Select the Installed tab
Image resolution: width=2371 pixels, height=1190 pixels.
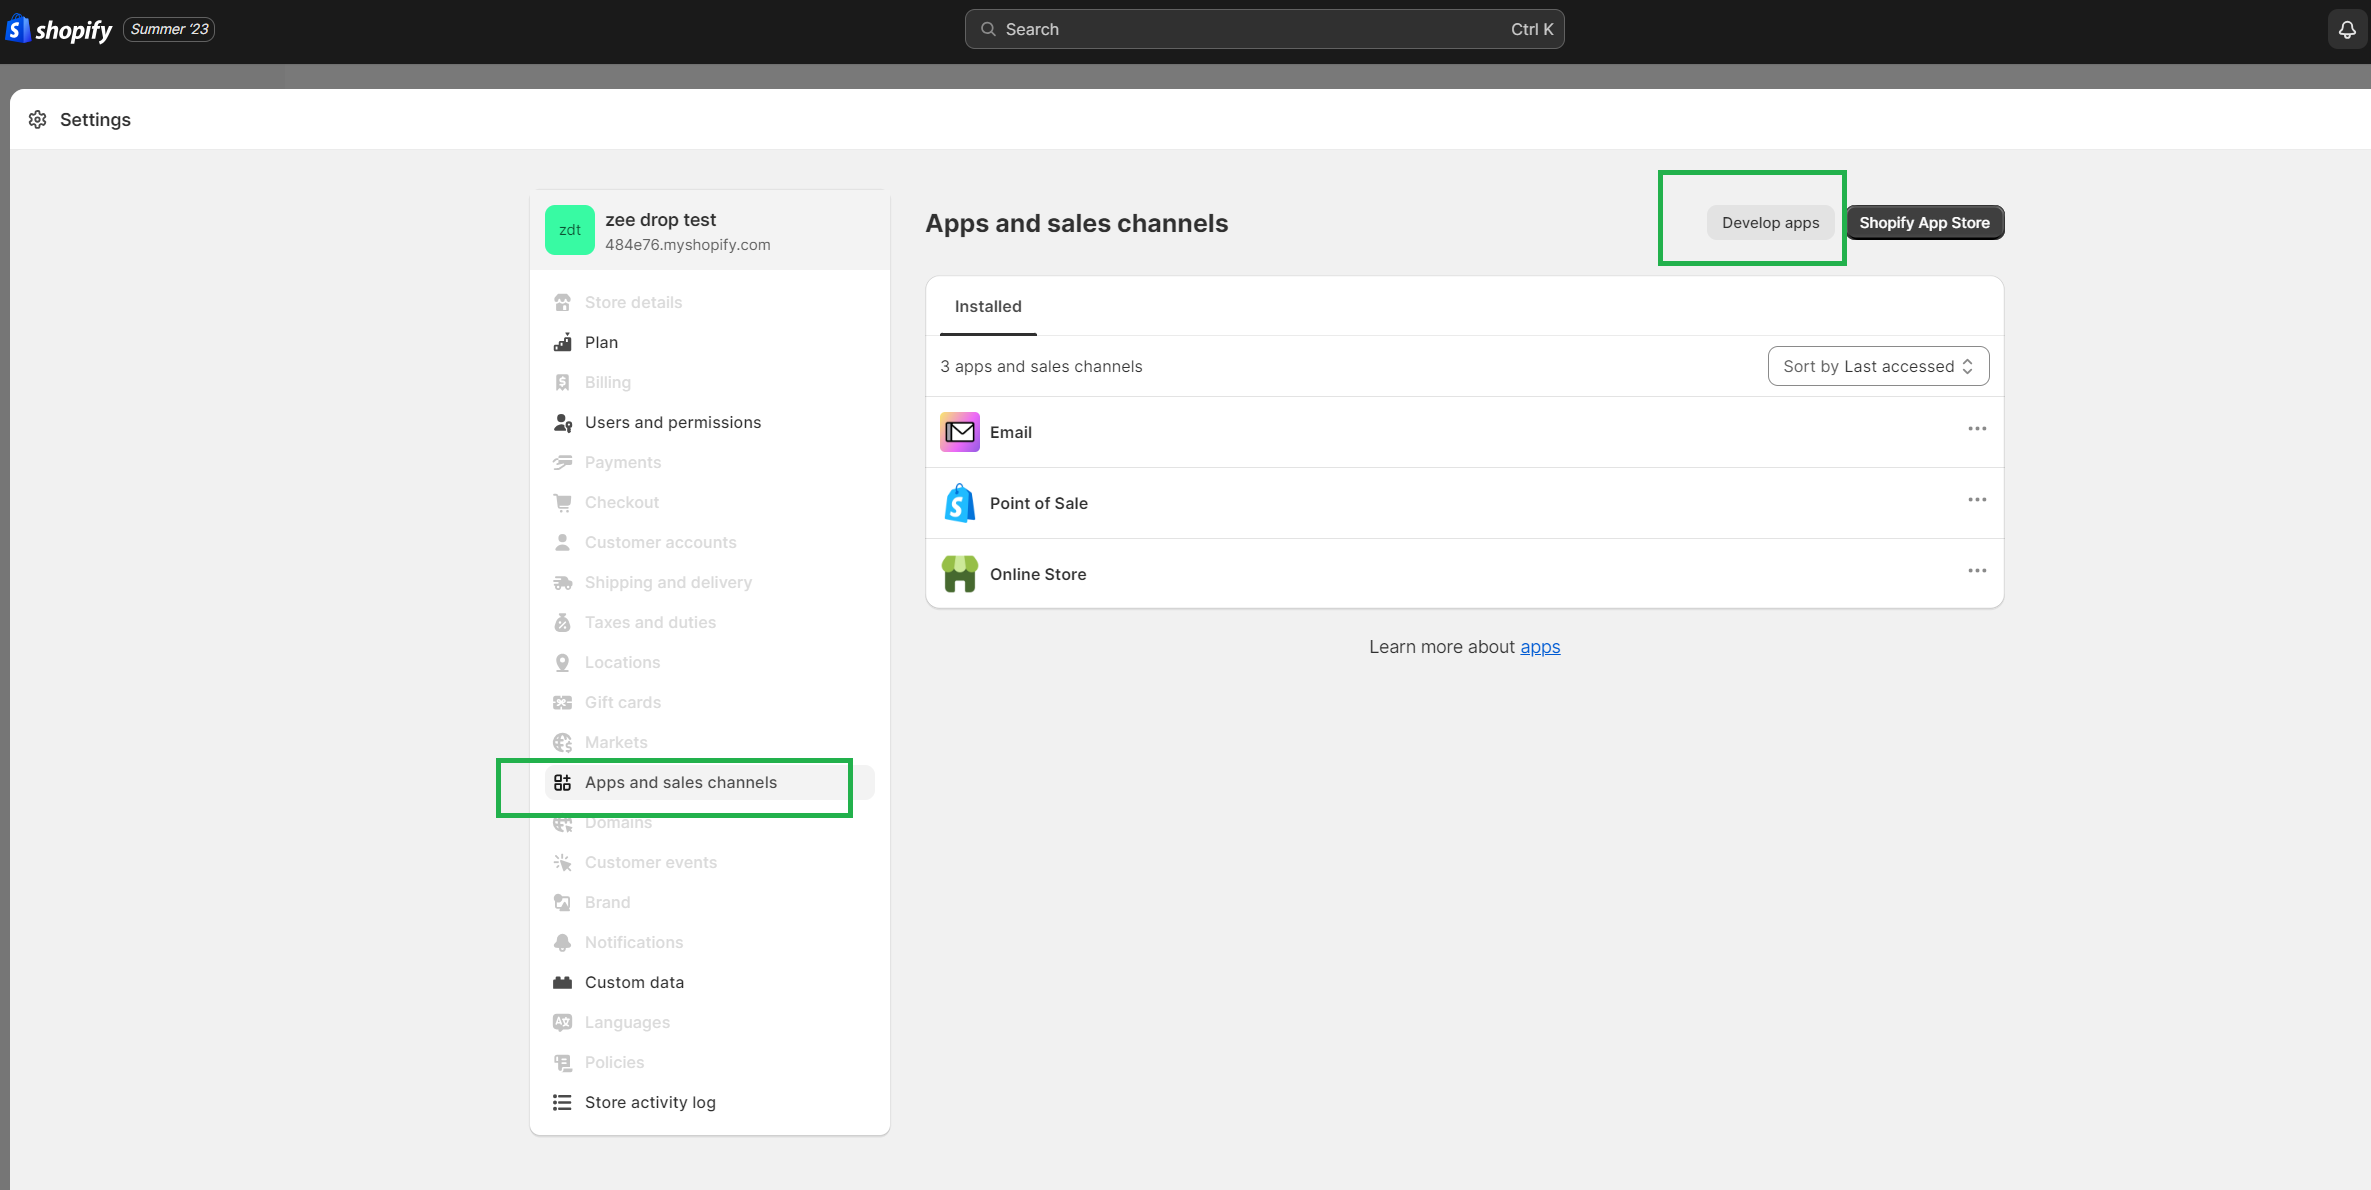[x=988, y=307]
